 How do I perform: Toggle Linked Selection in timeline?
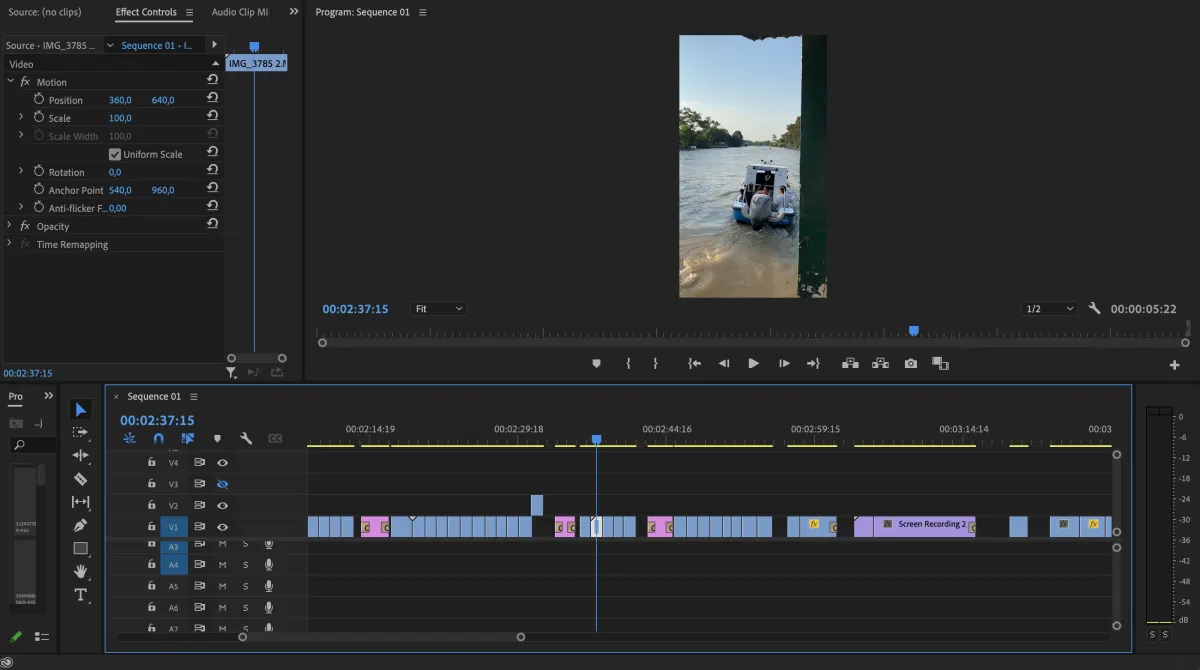pos(187,438)
